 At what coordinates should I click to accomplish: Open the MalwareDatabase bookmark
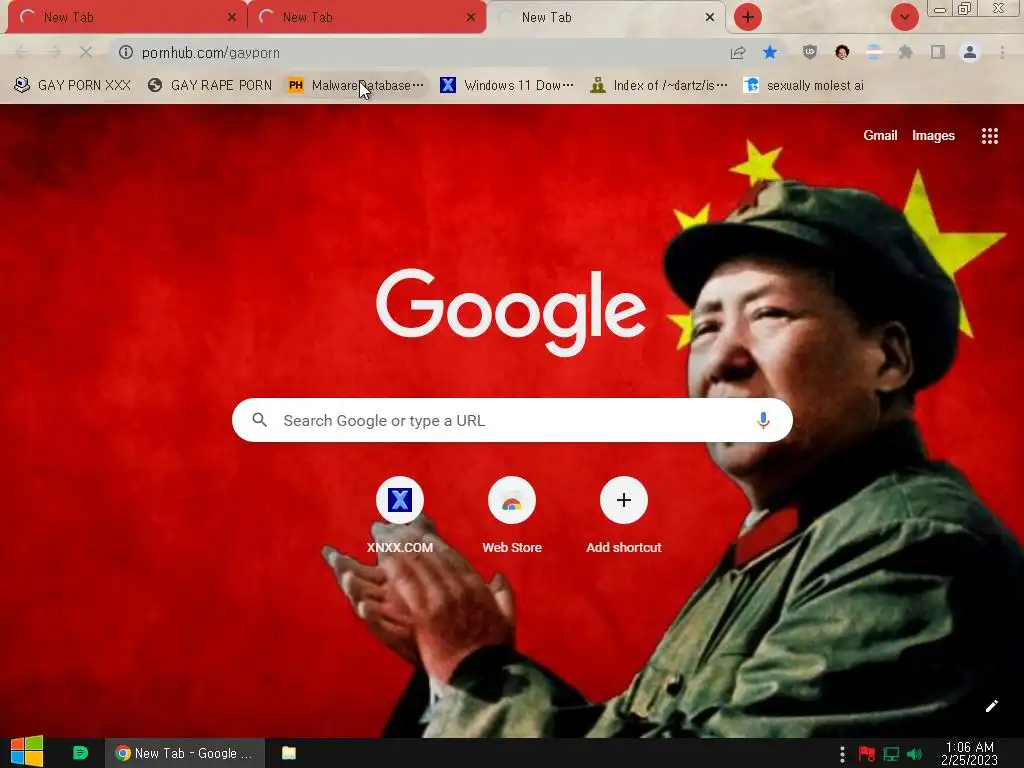(x=356, y=86)
